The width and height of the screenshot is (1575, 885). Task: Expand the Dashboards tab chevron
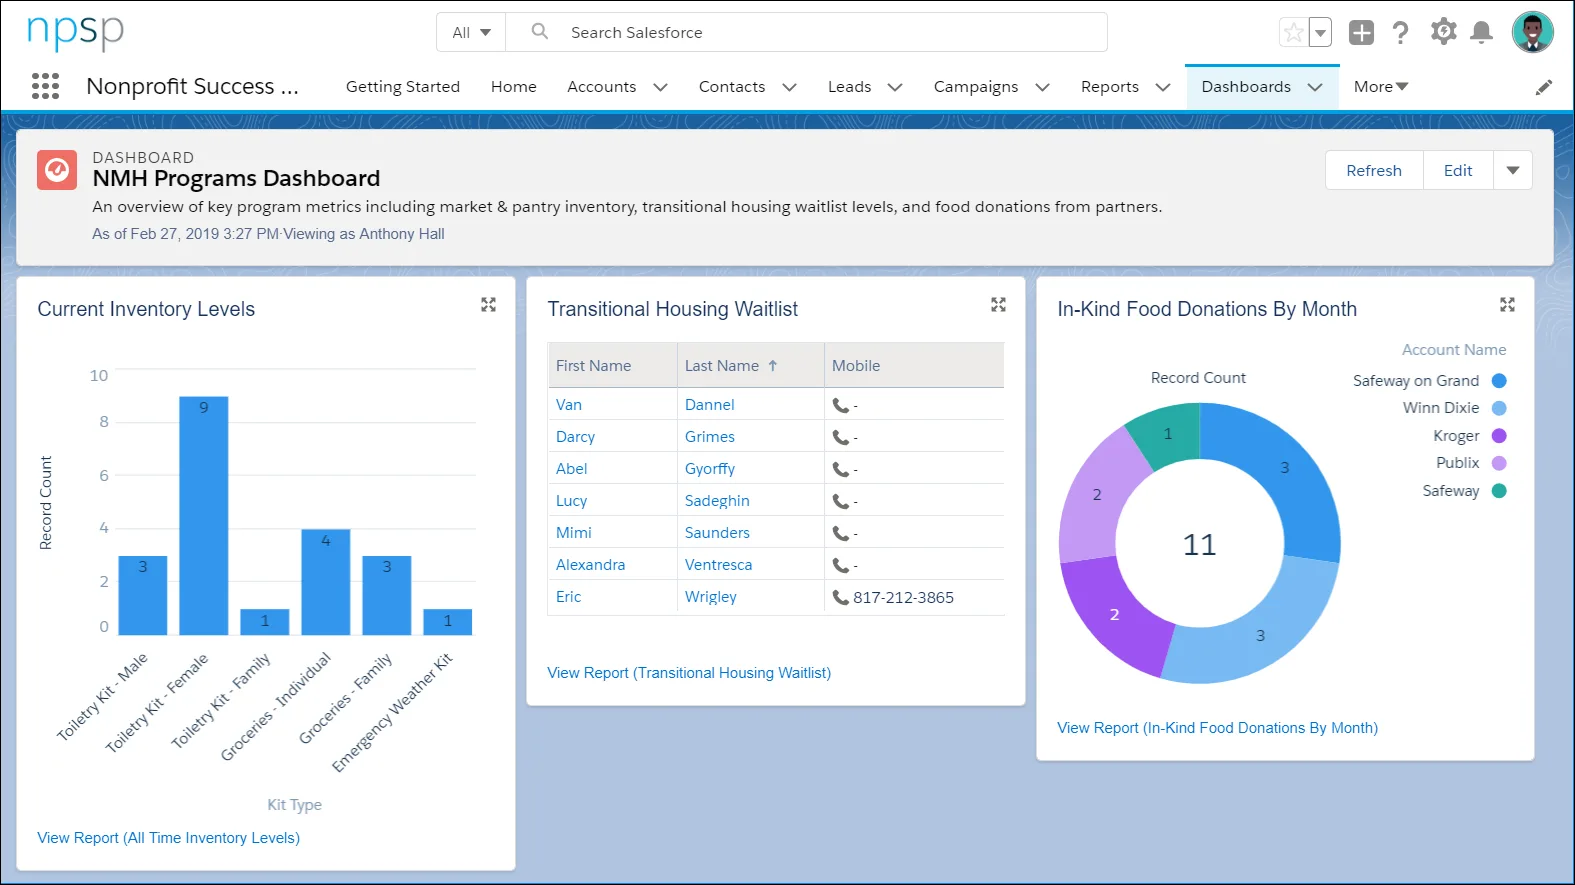pos(1315,87)
